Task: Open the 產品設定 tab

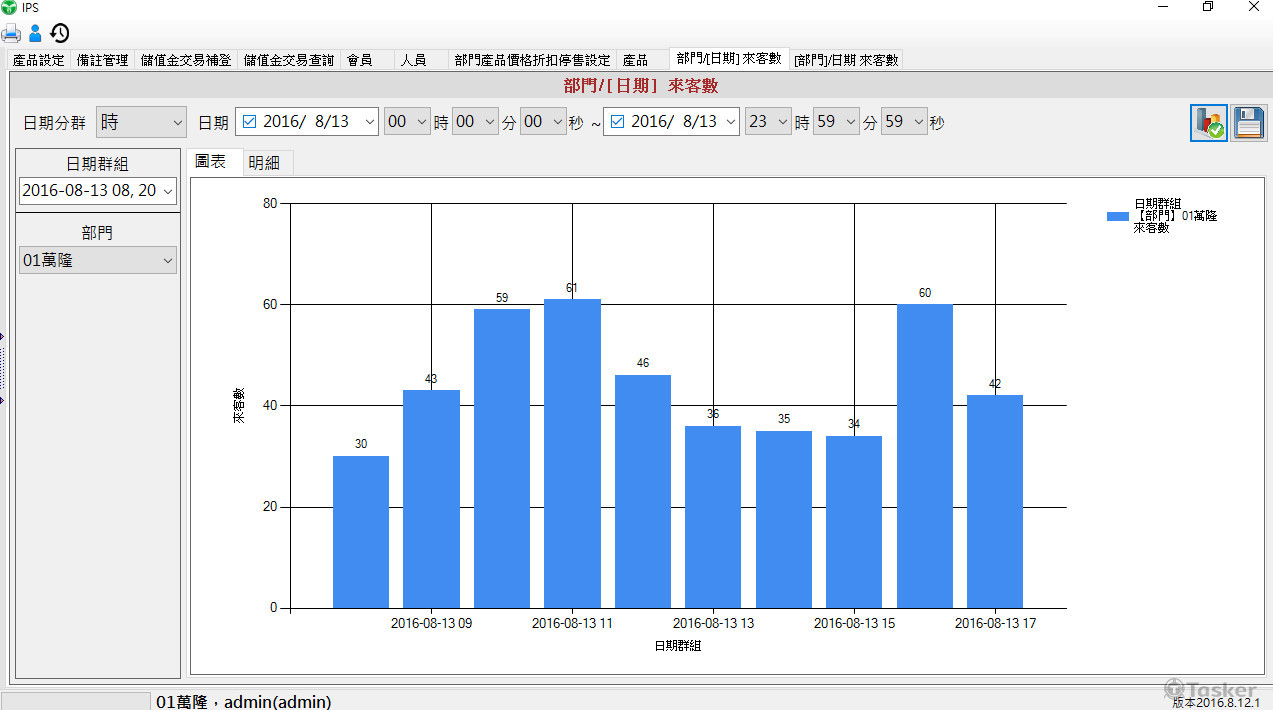Action: point(38,60)
